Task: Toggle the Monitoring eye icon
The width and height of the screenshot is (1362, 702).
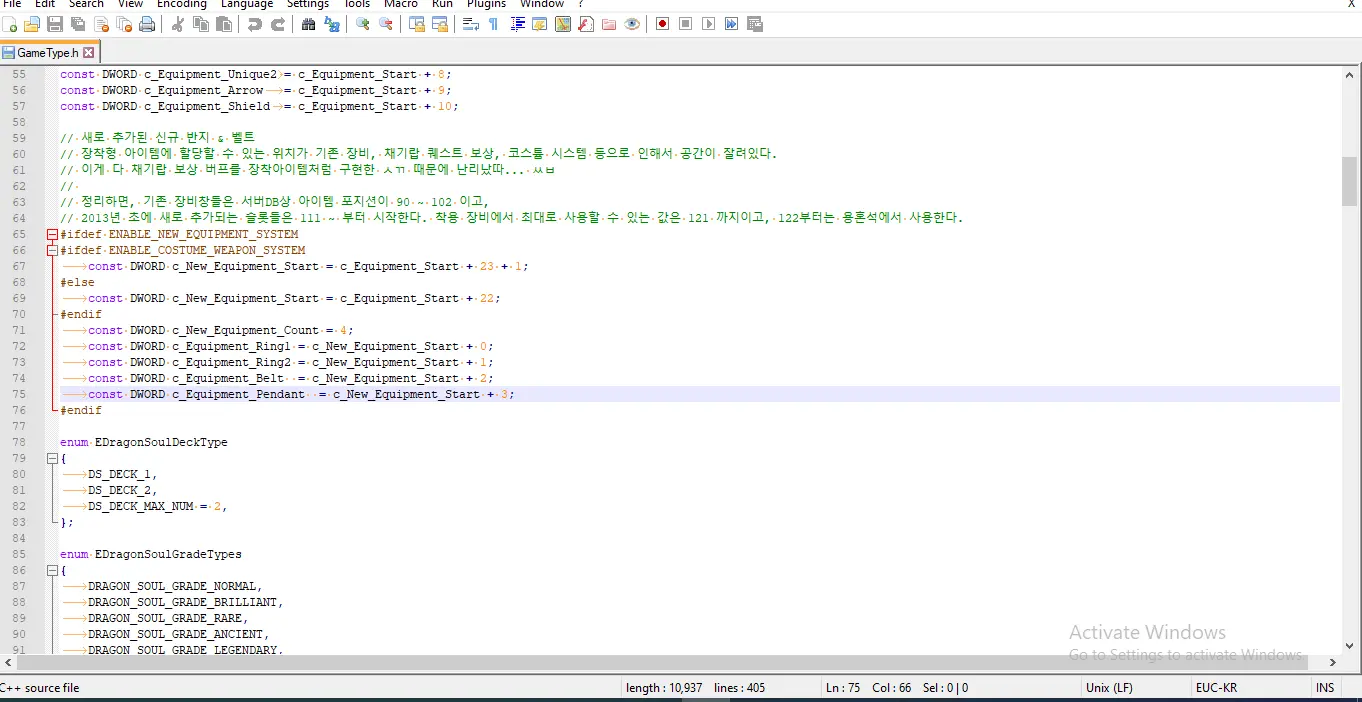Action: tap(632, 24)
